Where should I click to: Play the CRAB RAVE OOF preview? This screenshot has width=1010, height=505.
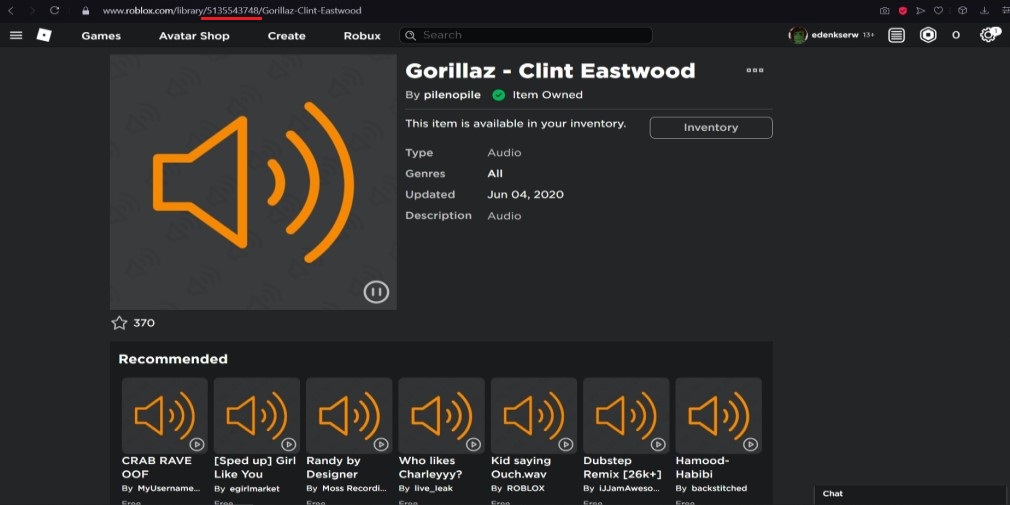[x=197, y=444]
